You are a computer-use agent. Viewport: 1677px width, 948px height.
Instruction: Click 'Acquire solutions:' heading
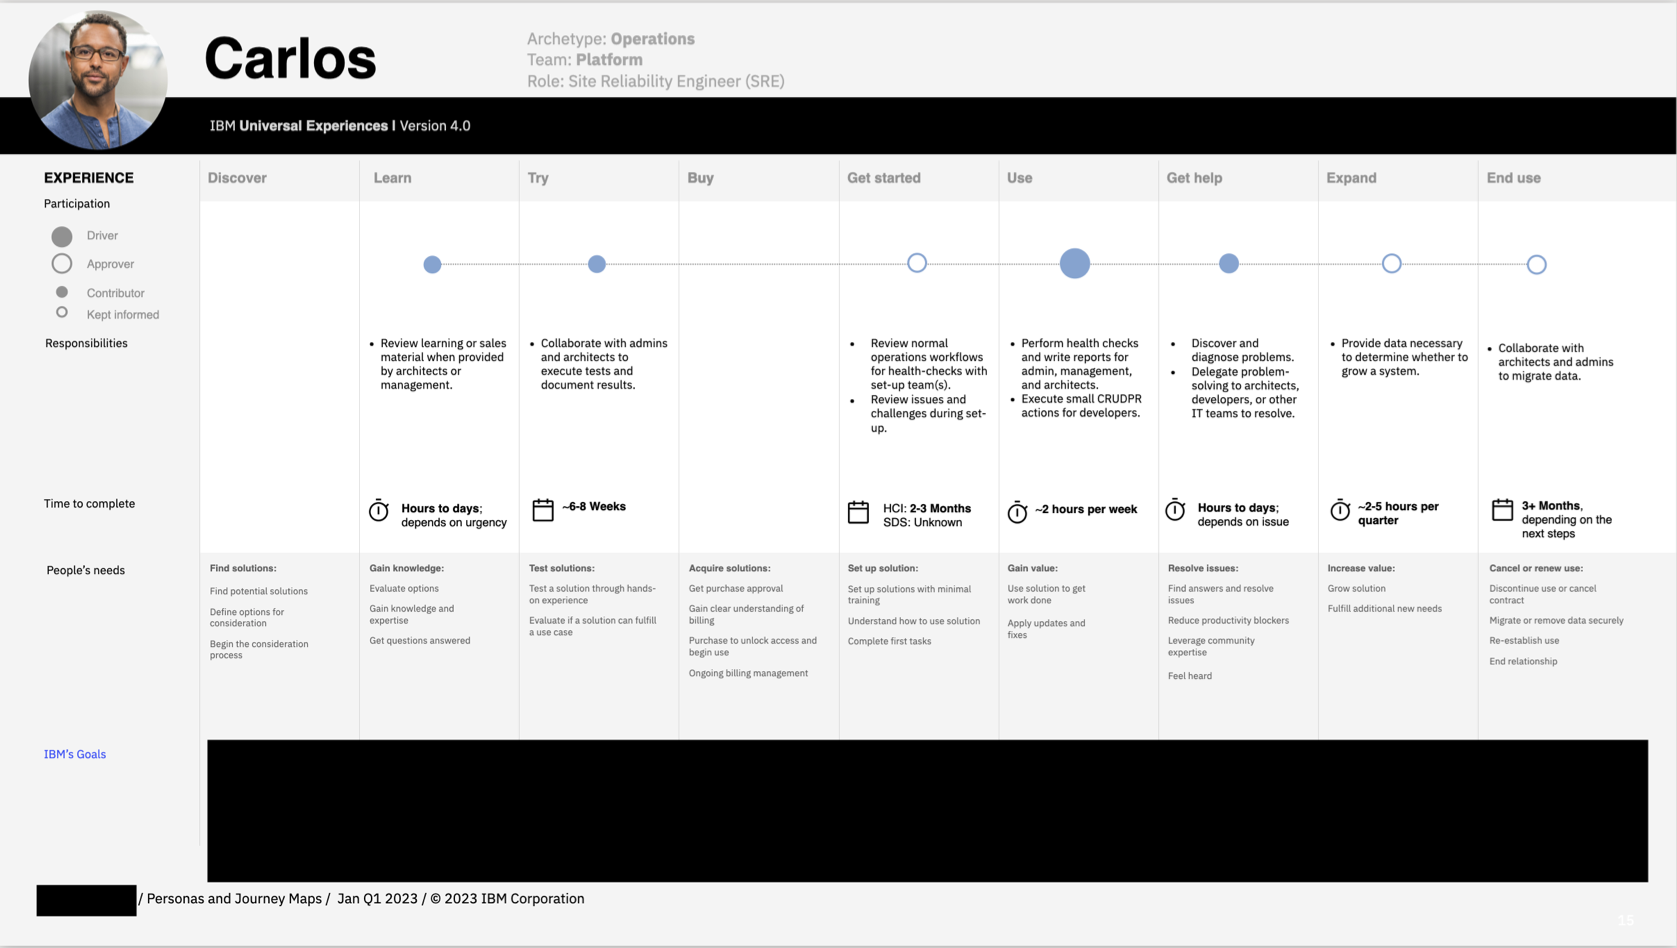click(729, 568)
